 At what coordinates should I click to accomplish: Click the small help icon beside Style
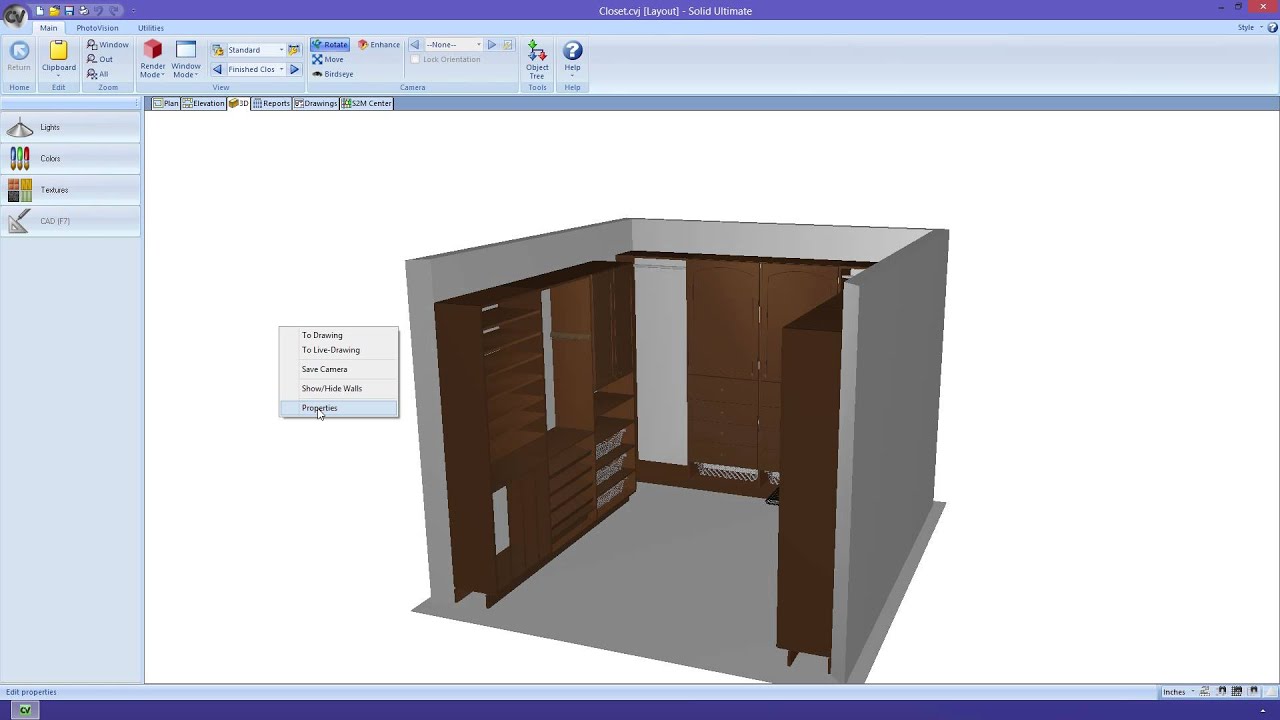click(1271, 28)
